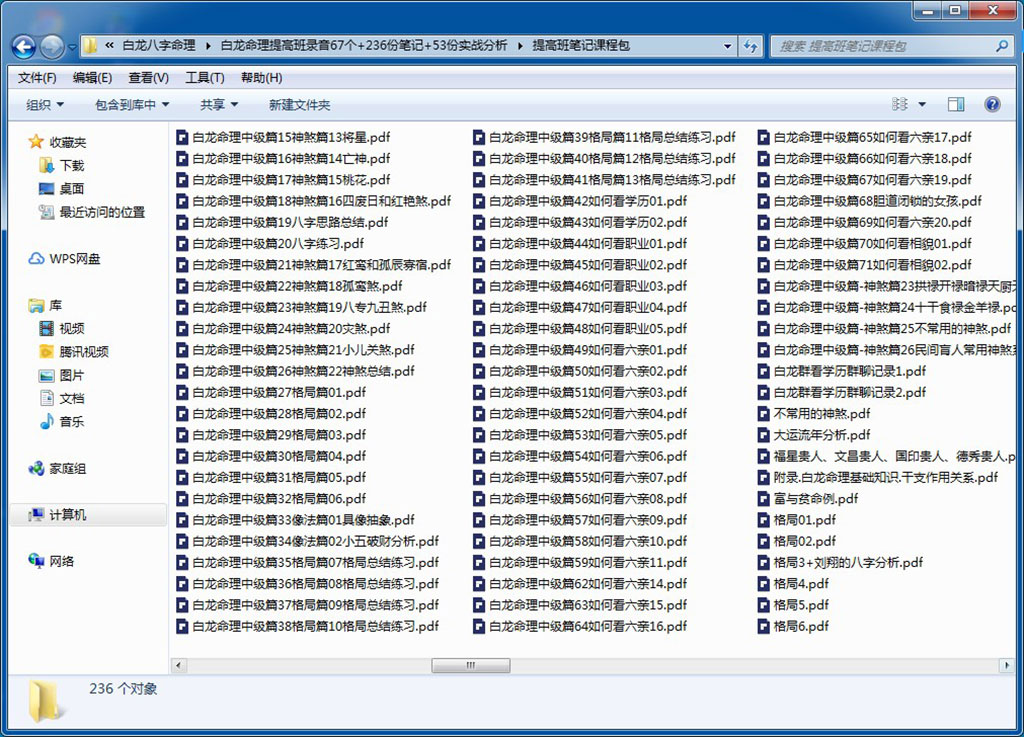This screenshot has width=1024, height=737.
Task: Open WPS网盘 cloud icon in sidebar
Action: [x=37, y=259]
